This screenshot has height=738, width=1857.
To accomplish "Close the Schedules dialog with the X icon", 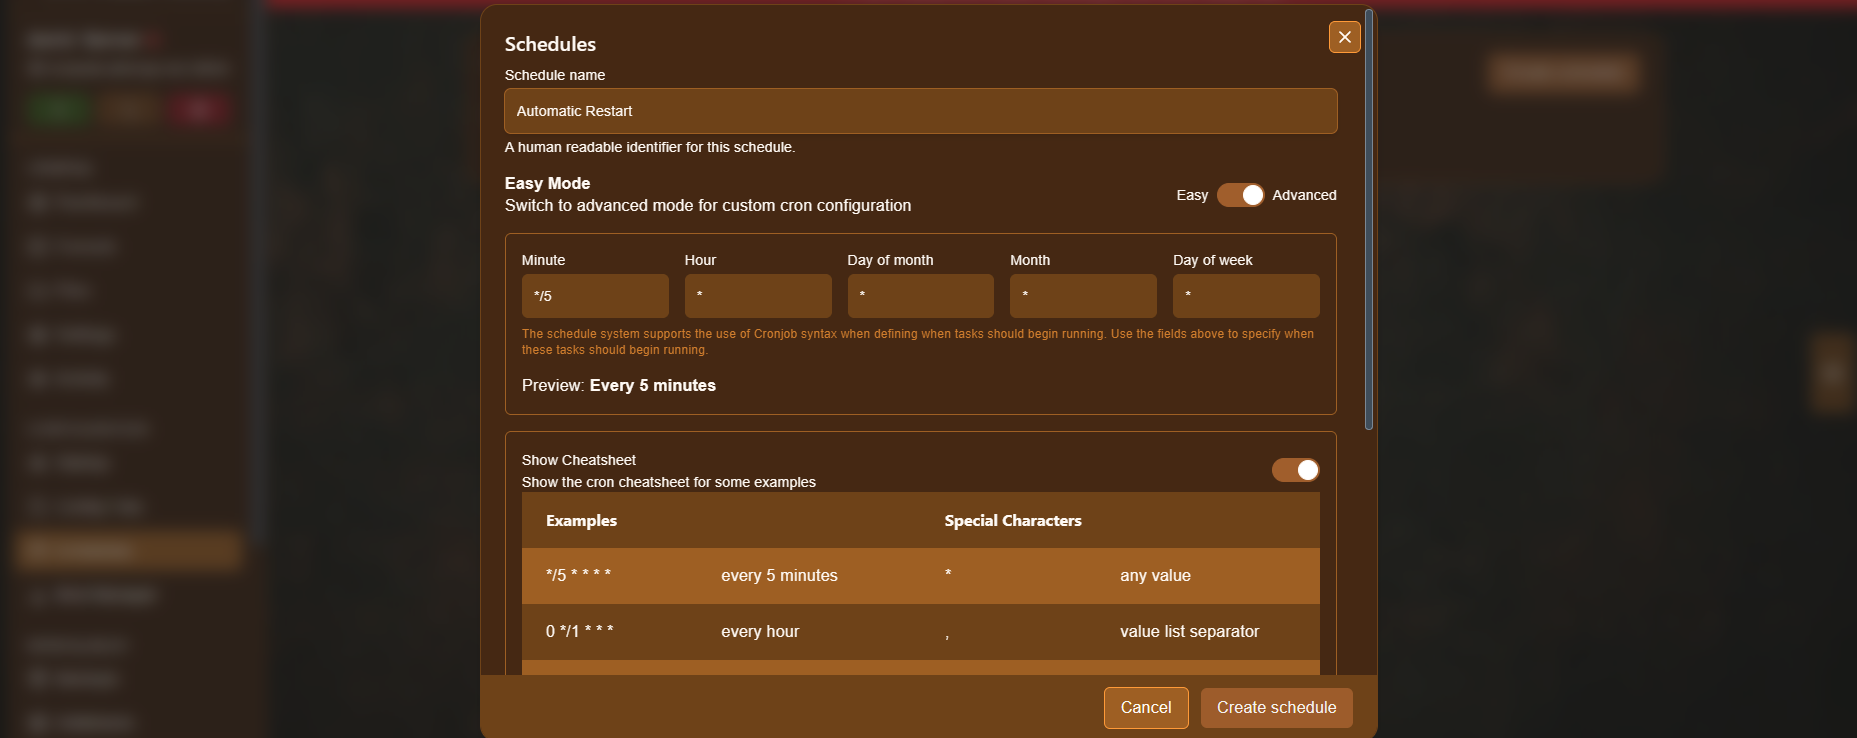I will [1344, 37].
